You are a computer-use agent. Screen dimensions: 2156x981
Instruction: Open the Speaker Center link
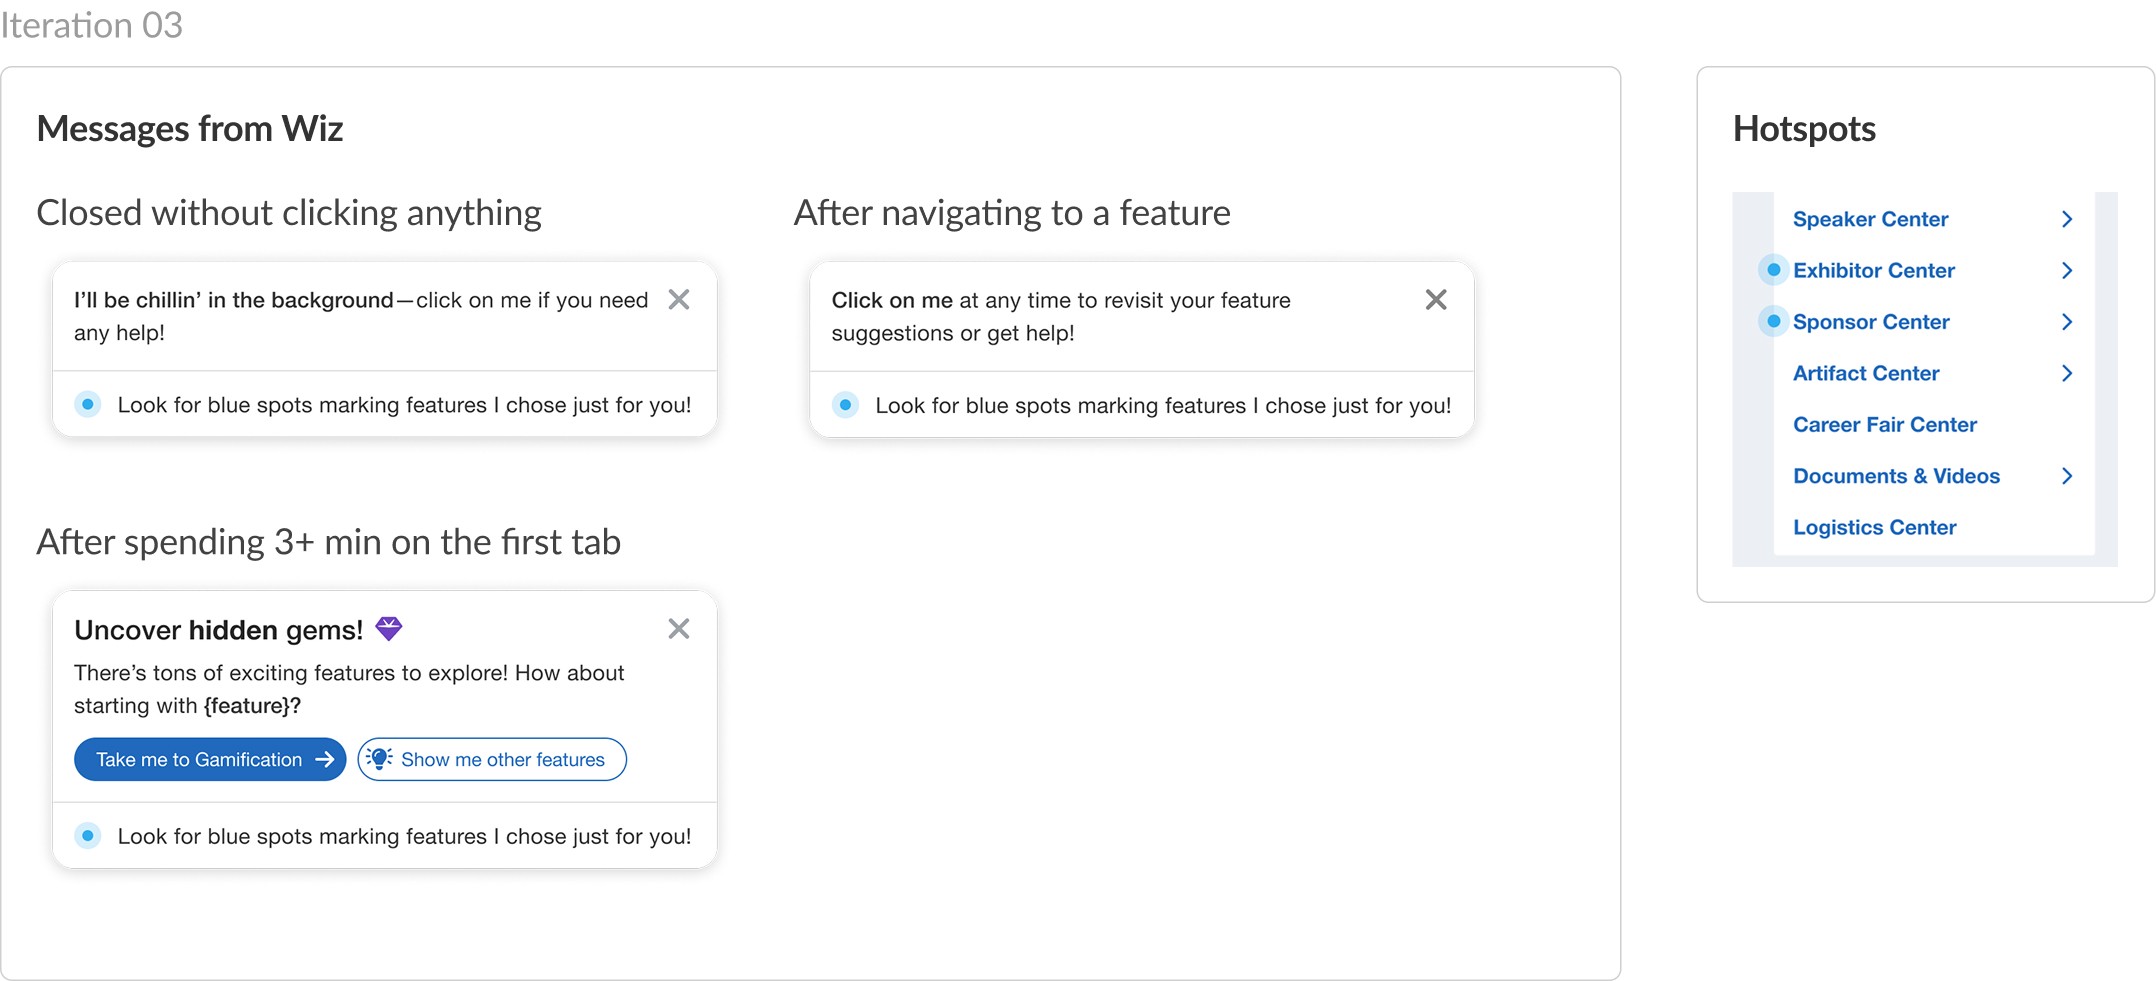pos(1870,219)
